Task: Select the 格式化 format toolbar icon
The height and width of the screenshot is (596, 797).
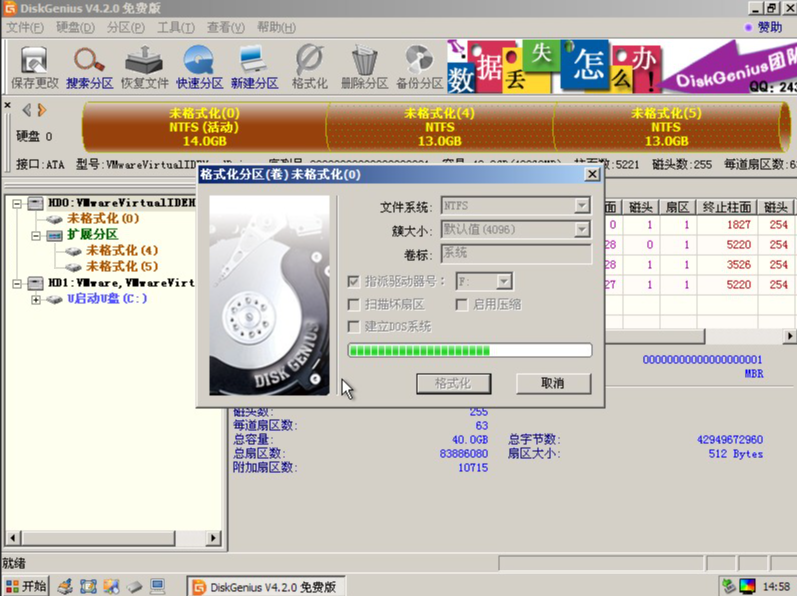Action: pyautogui.click(x=309, y=66)
